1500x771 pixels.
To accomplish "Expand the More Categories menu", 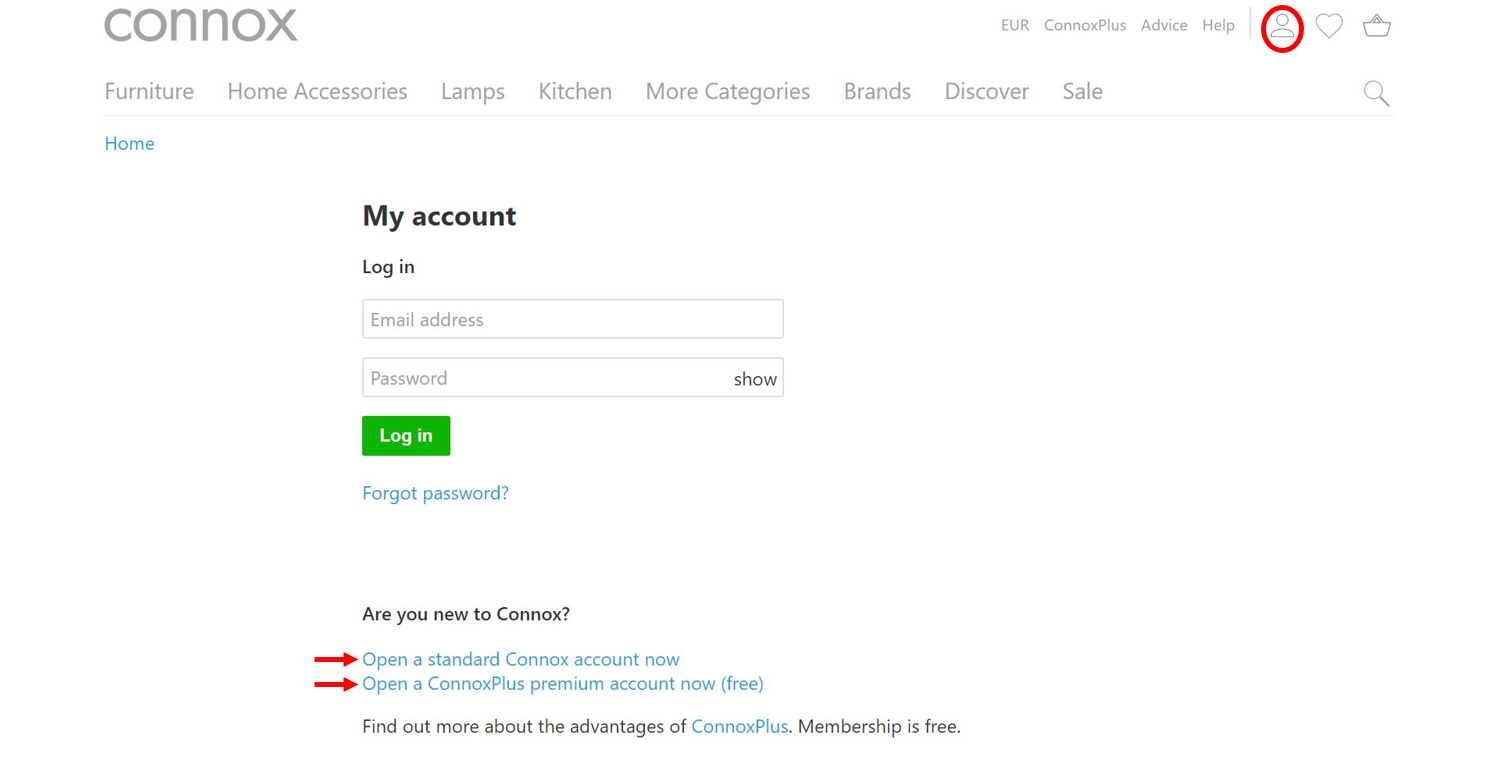I will (727, 92).
